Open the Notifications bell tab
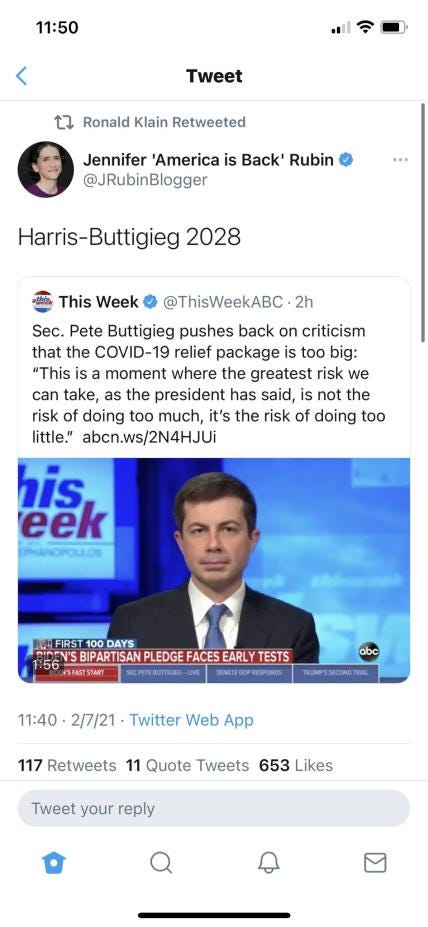This screenshot has height=927, width=428. 267,863
